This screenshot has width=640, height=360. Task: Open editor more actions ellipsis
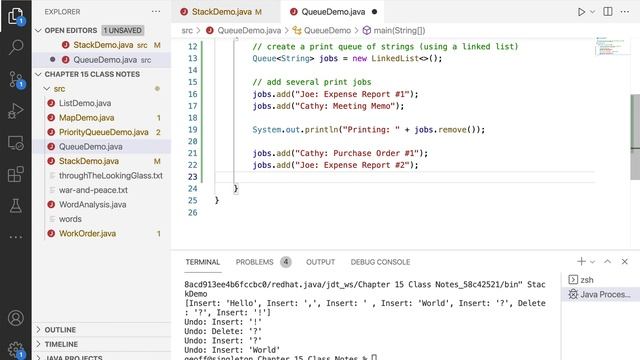[625, 12]
